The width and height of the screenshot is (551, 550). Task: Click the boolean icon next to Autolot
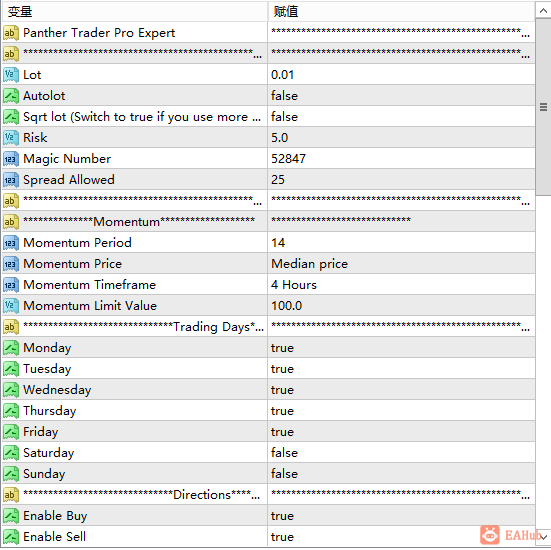(11, 96)
